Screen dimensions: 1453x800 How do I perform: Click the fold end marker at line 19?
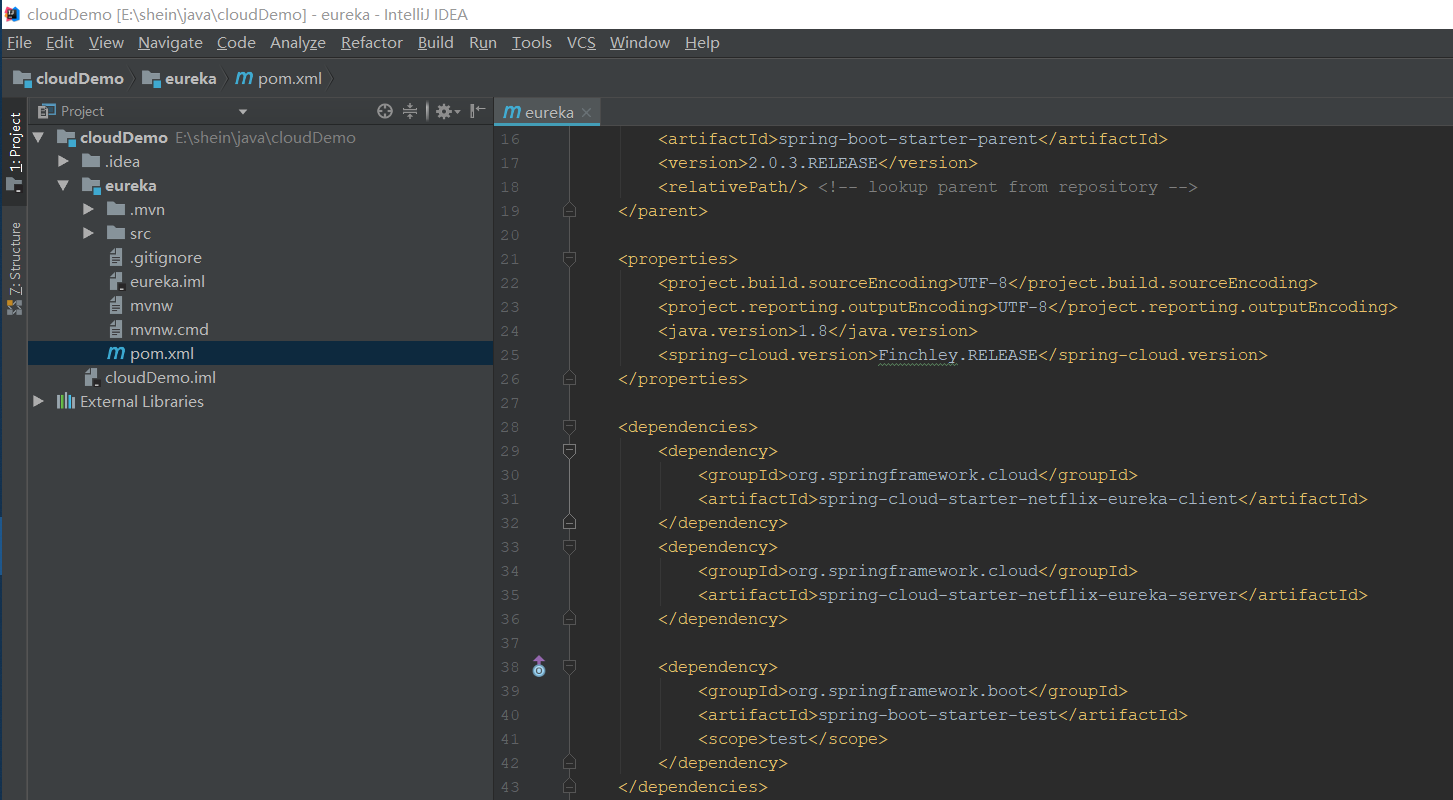(x=569, y=211)
